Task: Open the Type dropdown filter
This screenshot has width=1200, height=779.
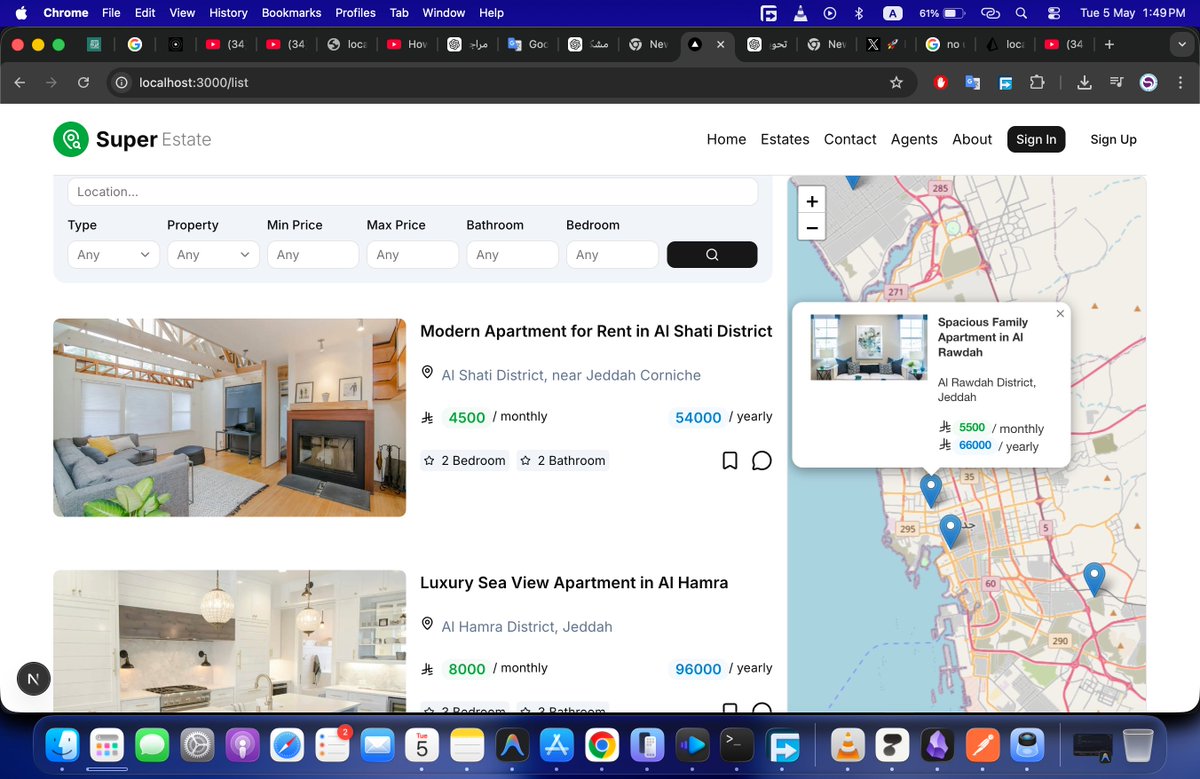Action: [113, 255]
